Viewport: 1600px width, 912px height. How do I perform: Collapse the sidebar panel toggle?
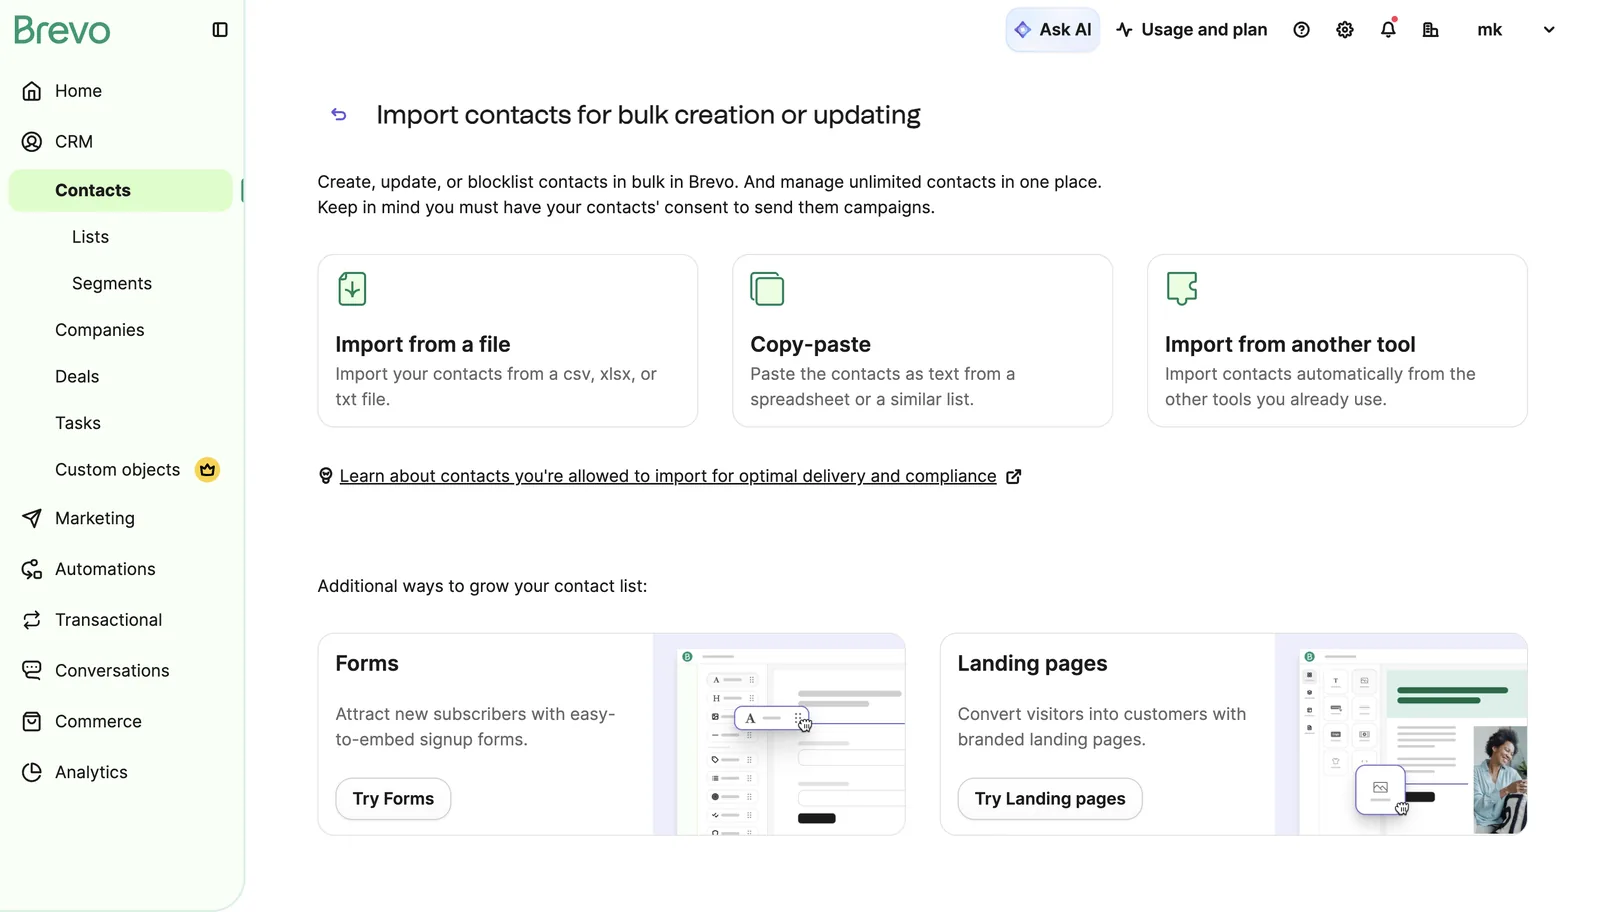pyautogui.click(x=220, y=30)
